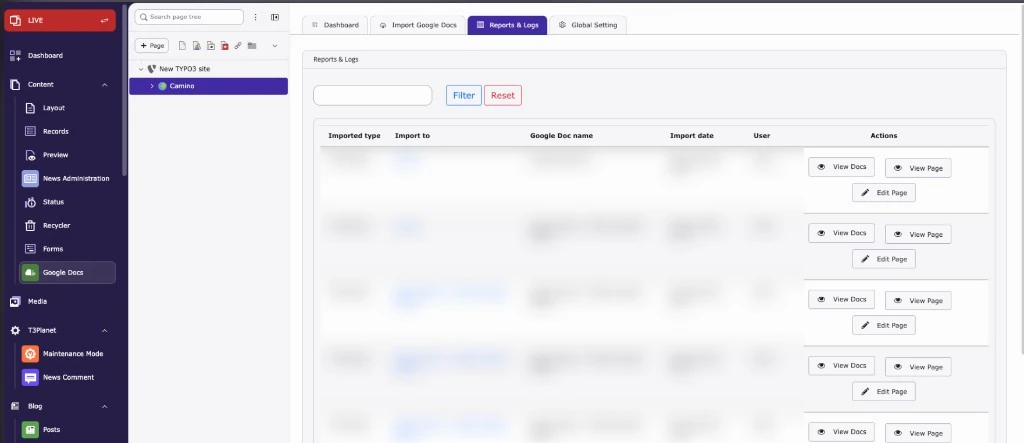Click the Filter button

point(464,95)
